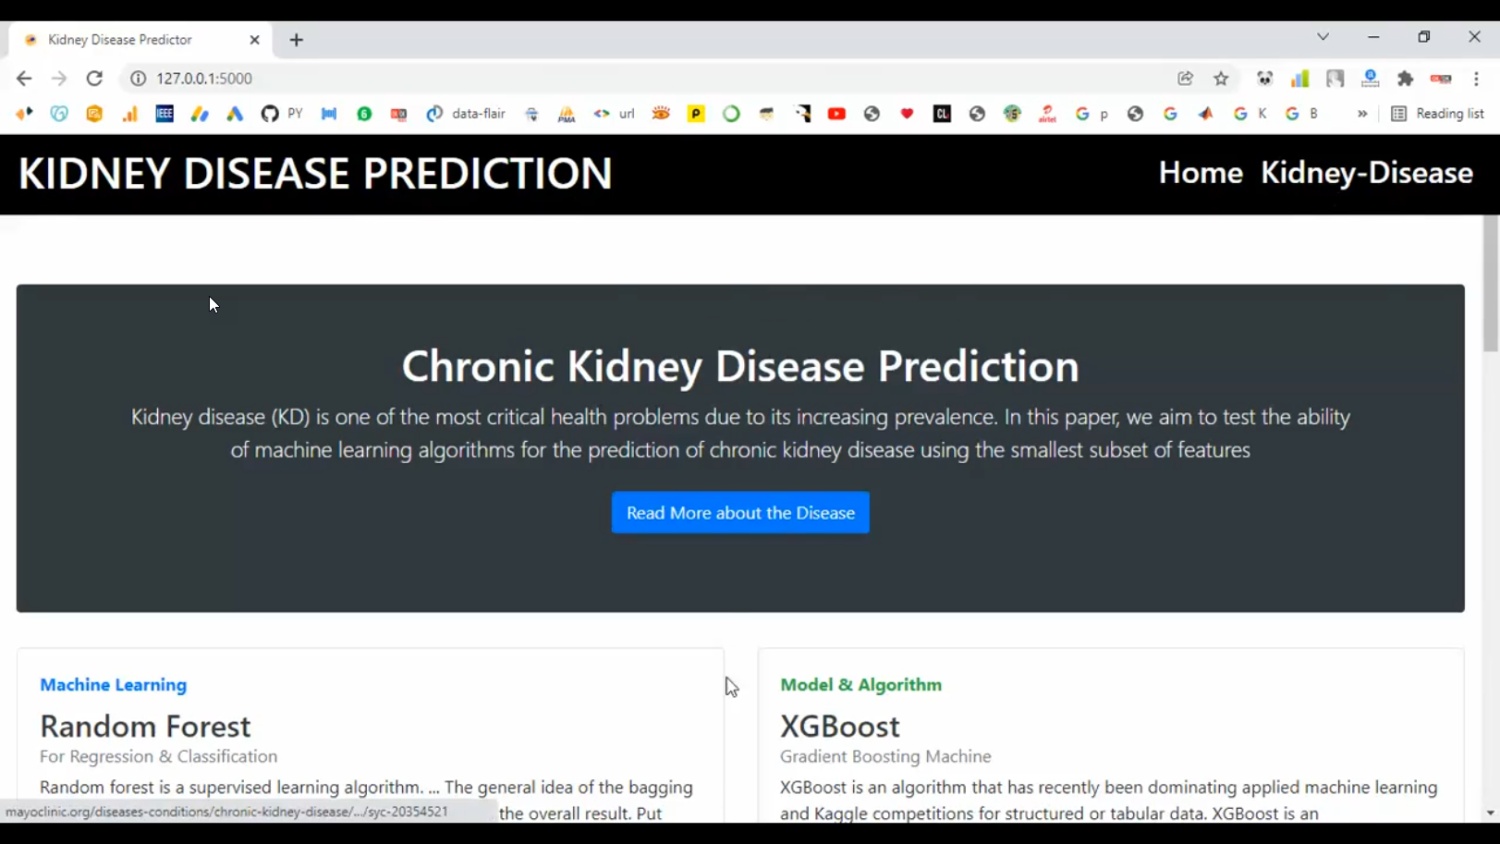Open the tab search dropdown arrow
The image size is (1500, 844).
(x=1323, y=37)
